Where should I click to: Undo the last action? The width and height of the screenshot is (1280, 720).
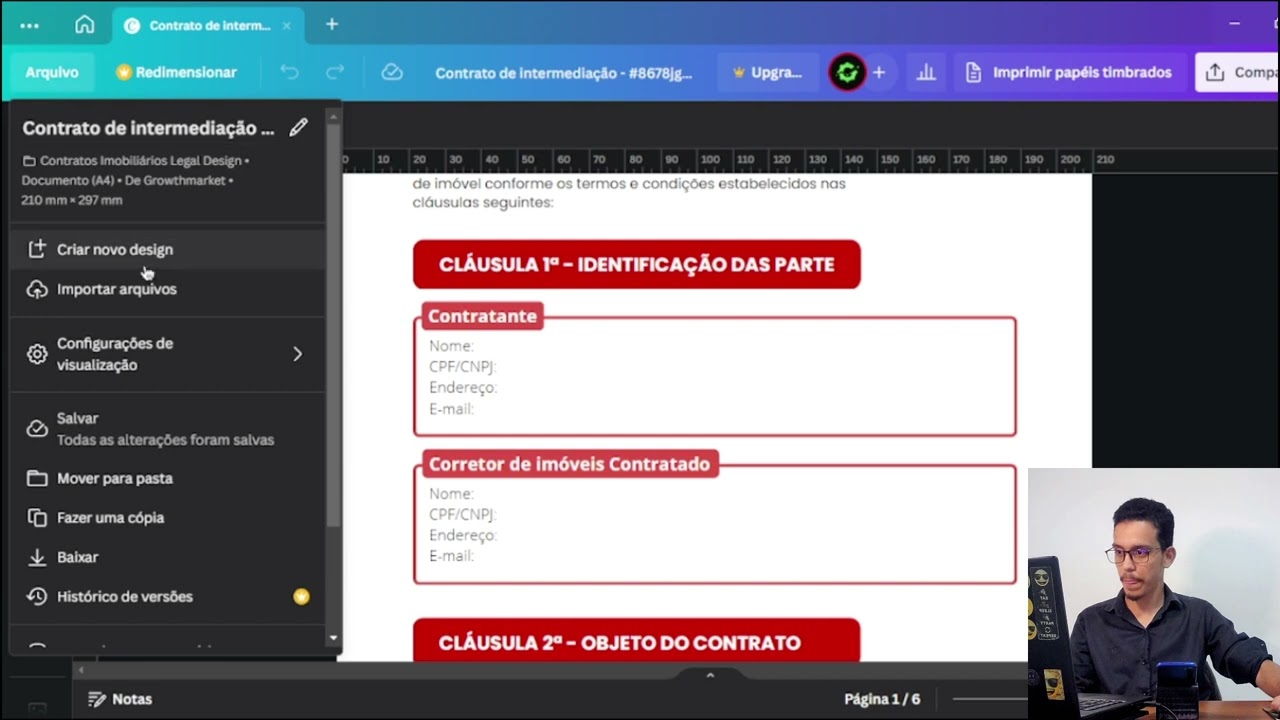pos(289,72)
